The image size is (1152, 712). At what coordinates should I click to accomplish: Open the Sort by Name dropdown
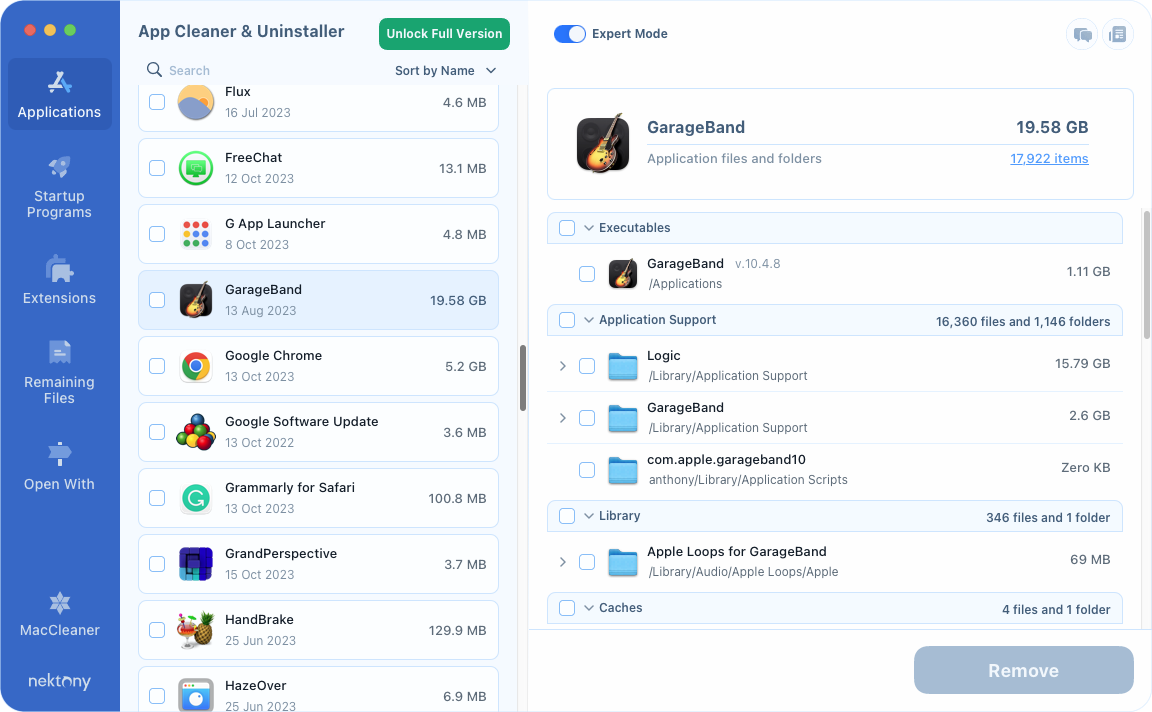point(446,70)
